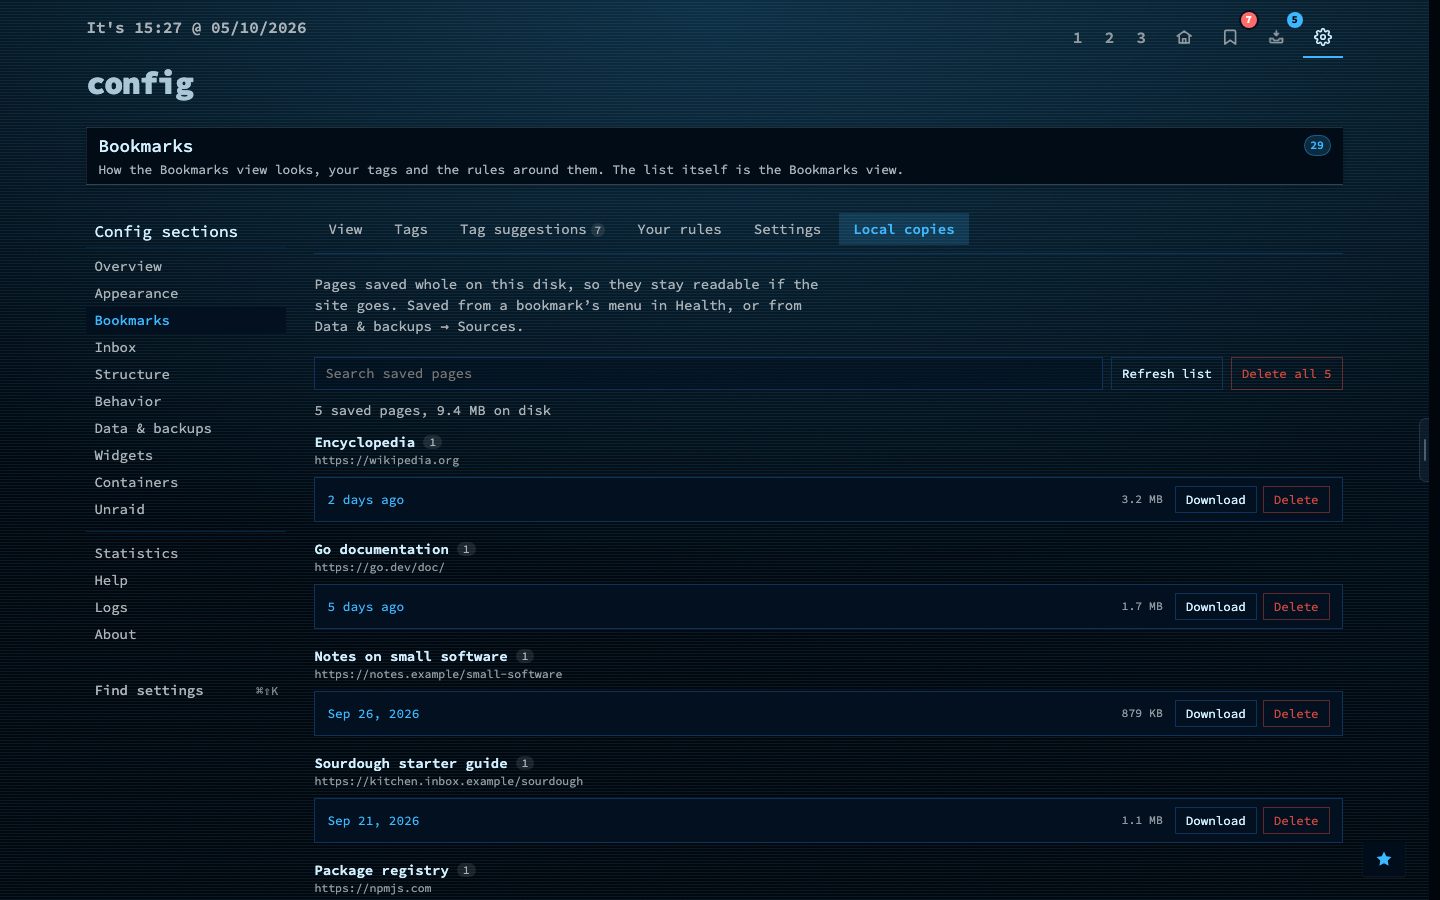Download the Go documentation copy
Viewport: 1440px width, 900px height.
tap(1215, 606)
